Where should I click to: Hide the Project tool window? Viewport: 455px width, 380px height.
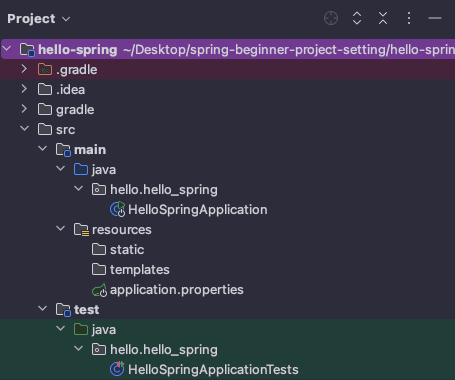[x=435, y=18]
